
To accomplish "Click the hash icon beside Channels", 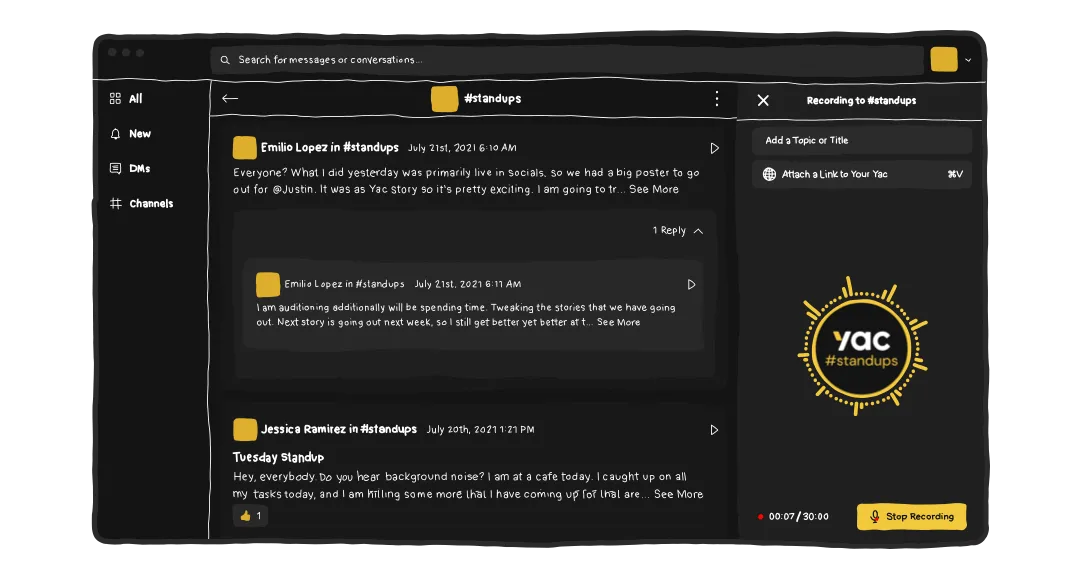I will 115,203.
